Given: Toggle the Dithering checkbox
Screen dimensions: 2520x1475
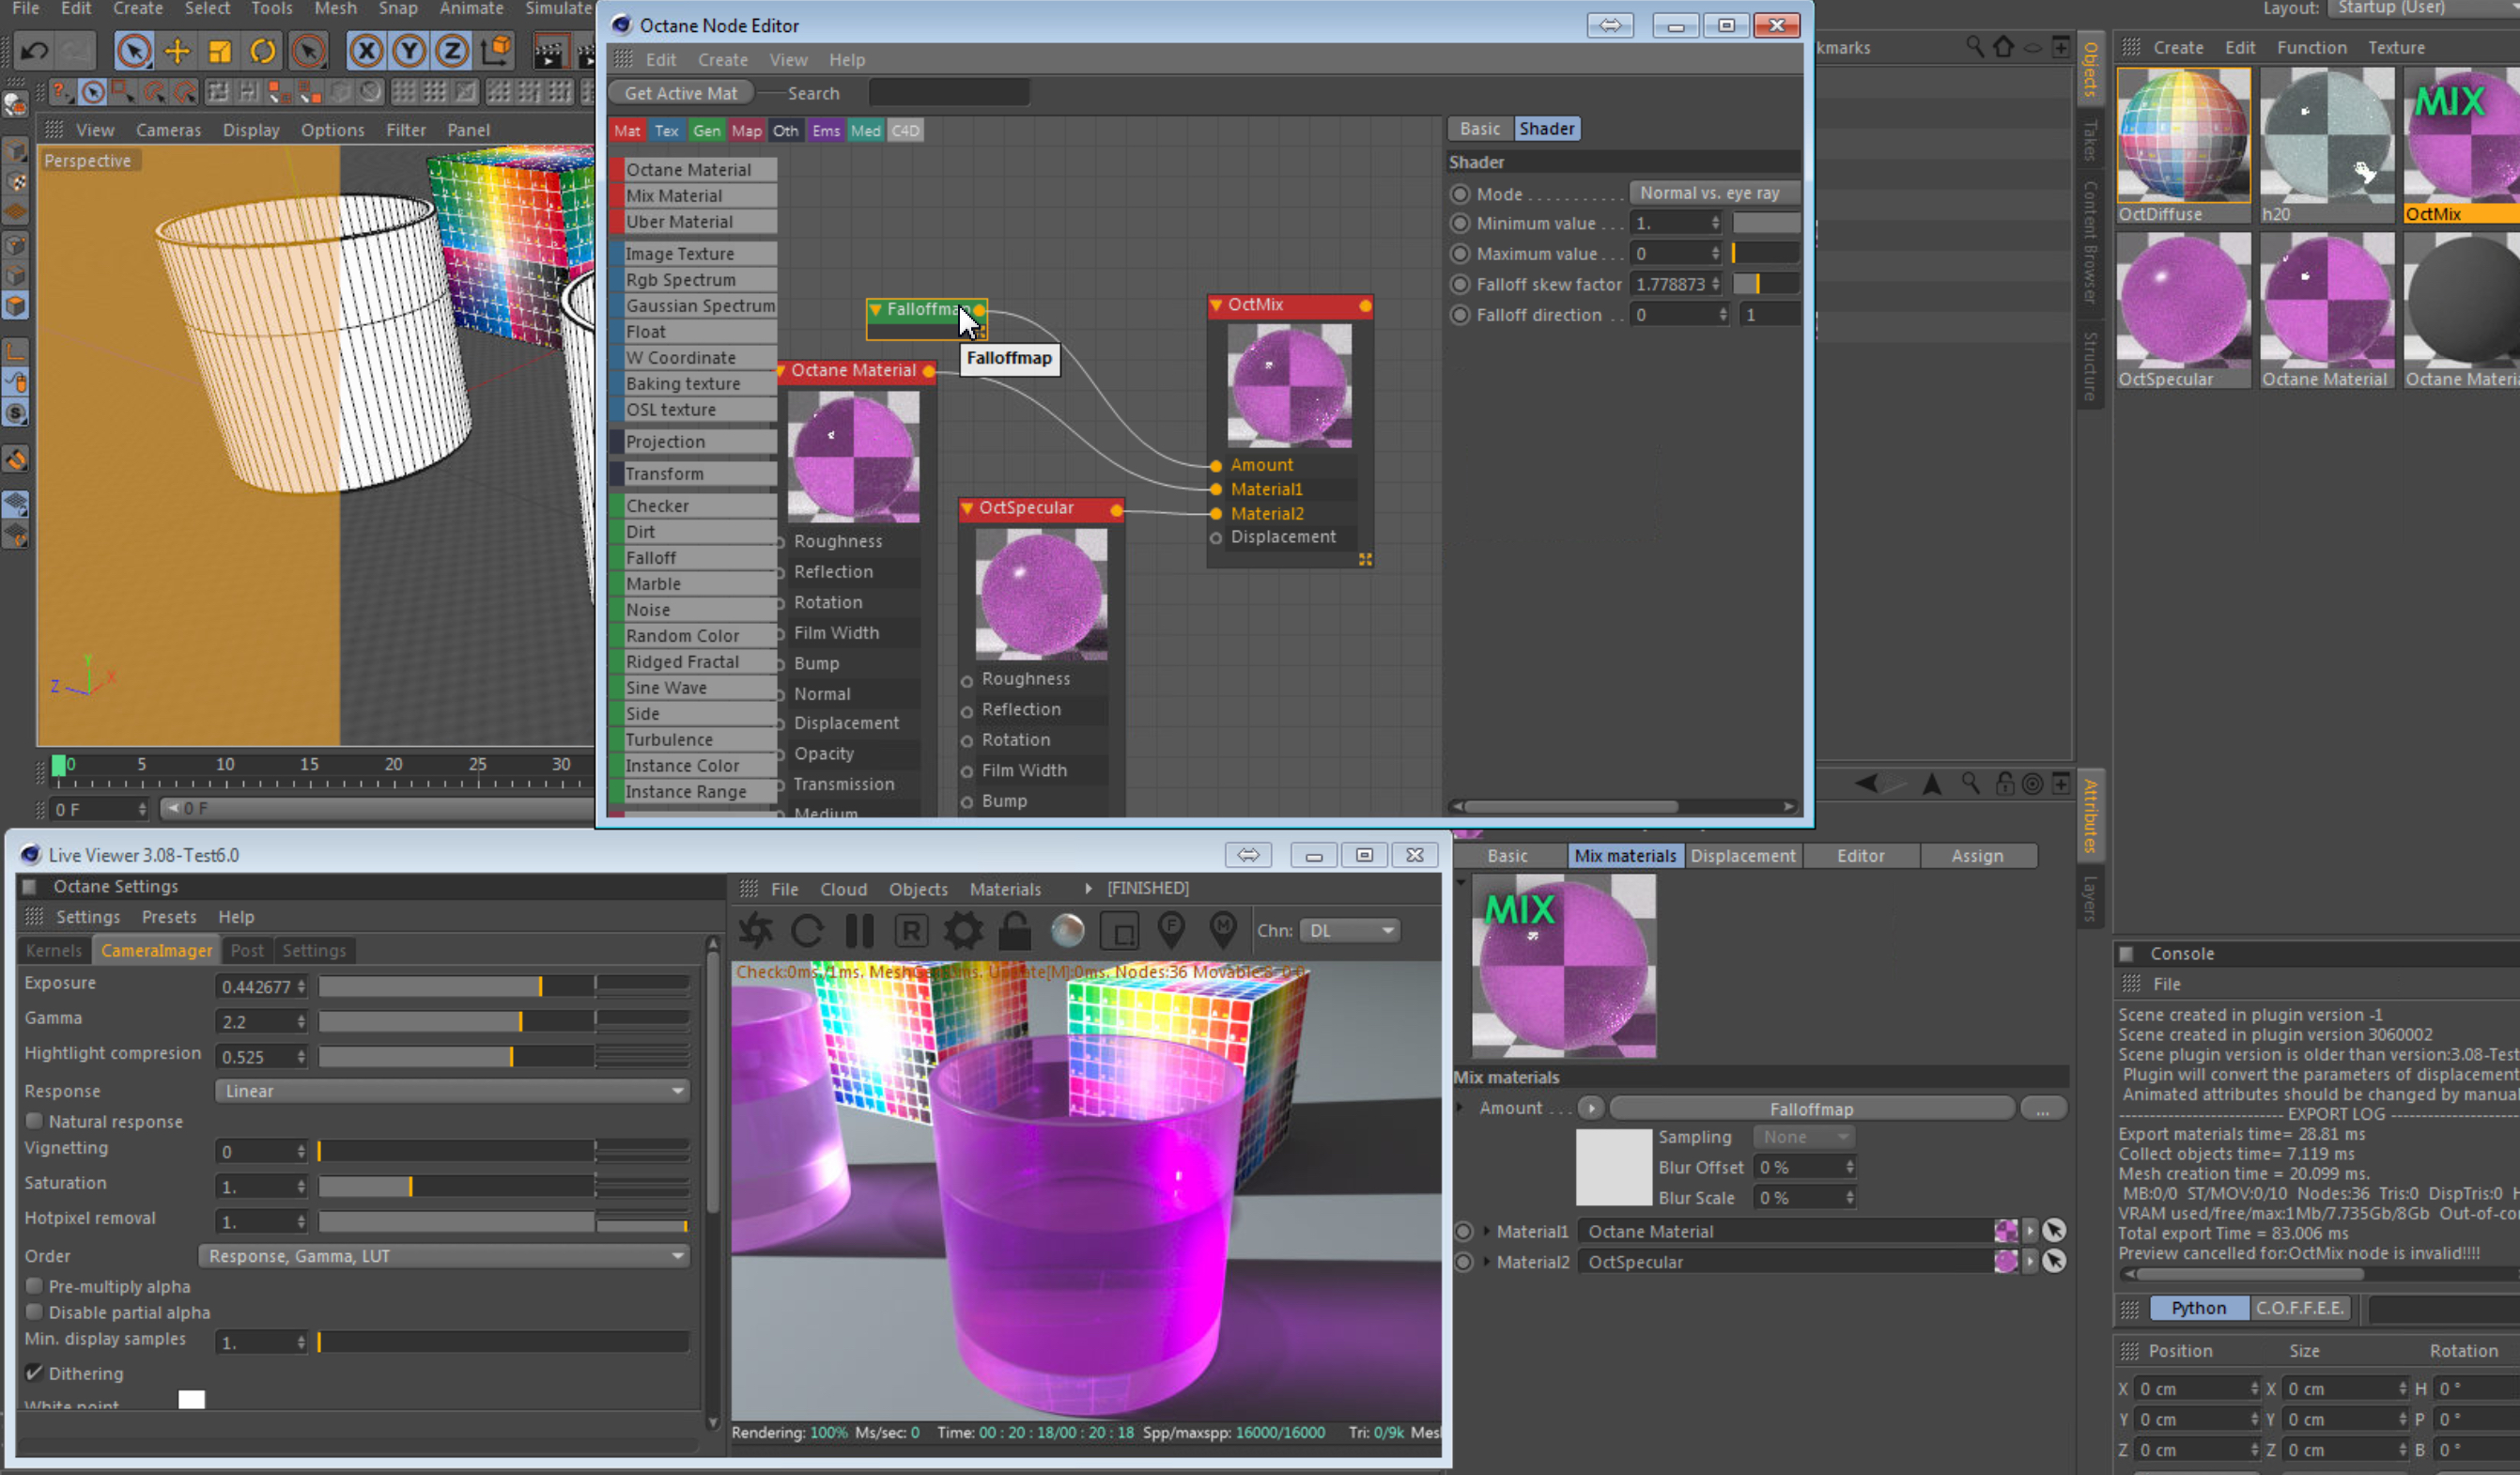Looking at the screenshot, I should click(x=35, y=1373).
